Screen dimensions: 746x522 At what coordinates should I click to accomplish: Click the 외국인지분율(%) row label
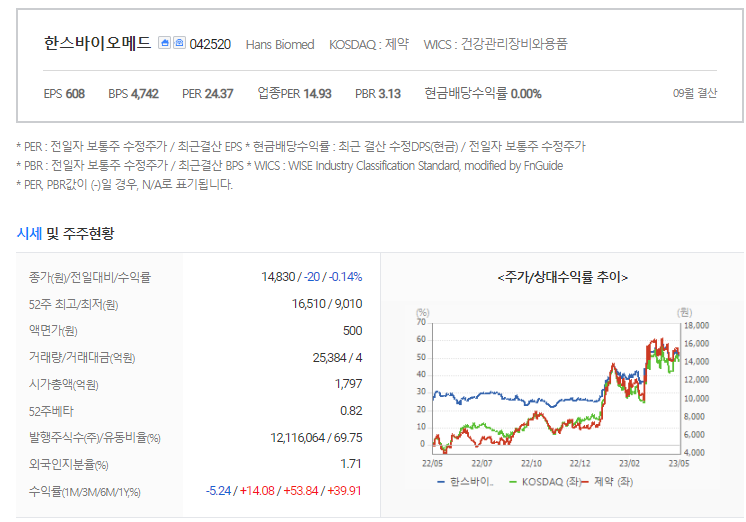69,464
